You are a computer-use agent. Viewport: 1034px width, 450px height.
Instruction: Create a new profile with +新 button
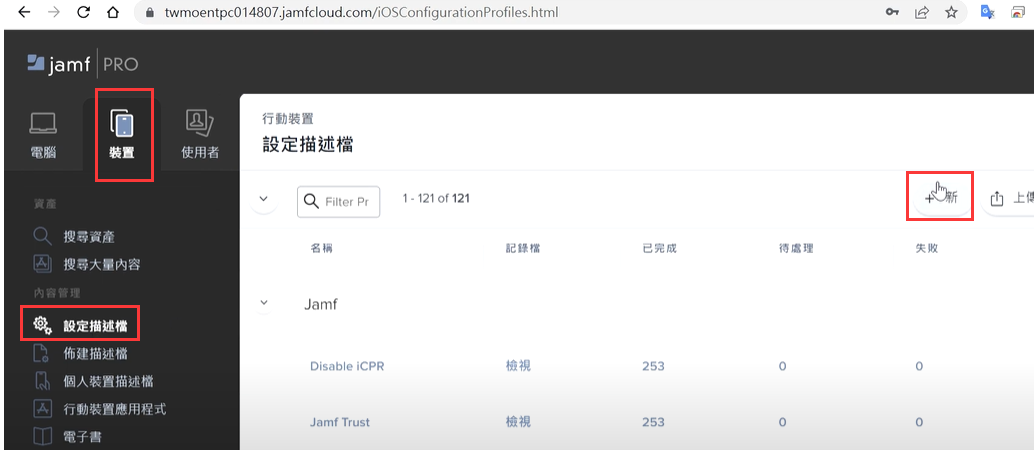click(x=940, y=197)
